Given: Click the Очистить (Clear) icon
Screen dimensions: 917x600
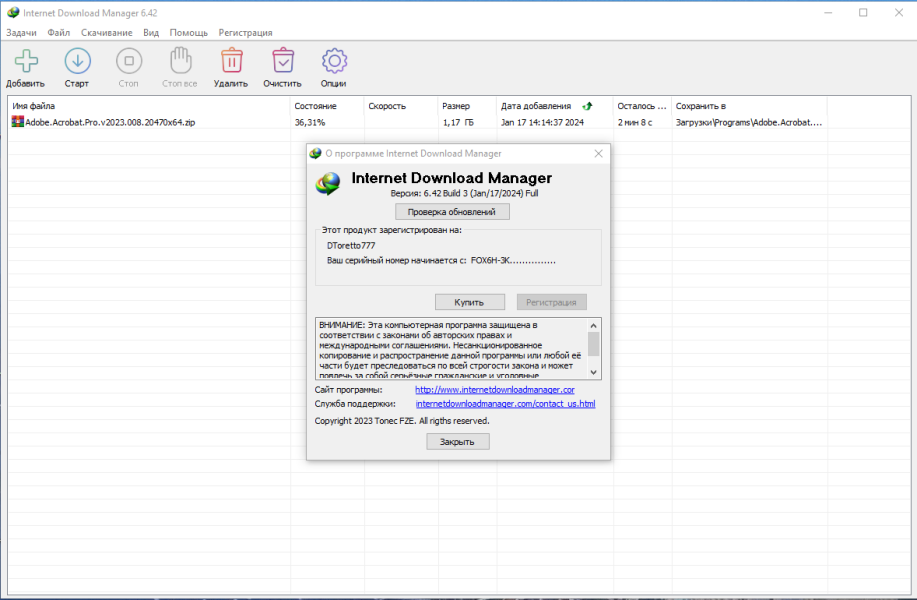Looking at the screenshot, I should click(283, 61).
